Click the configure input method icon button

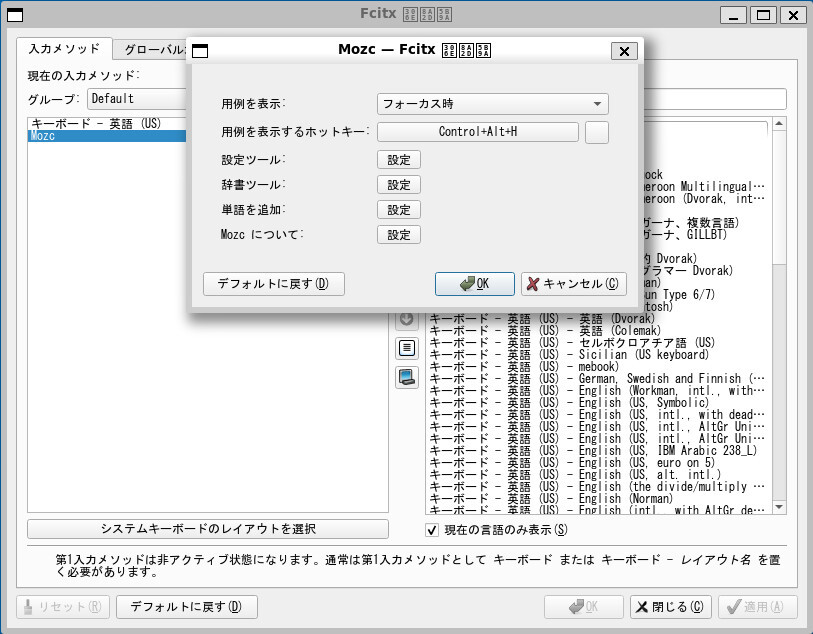tap(406, 348)
